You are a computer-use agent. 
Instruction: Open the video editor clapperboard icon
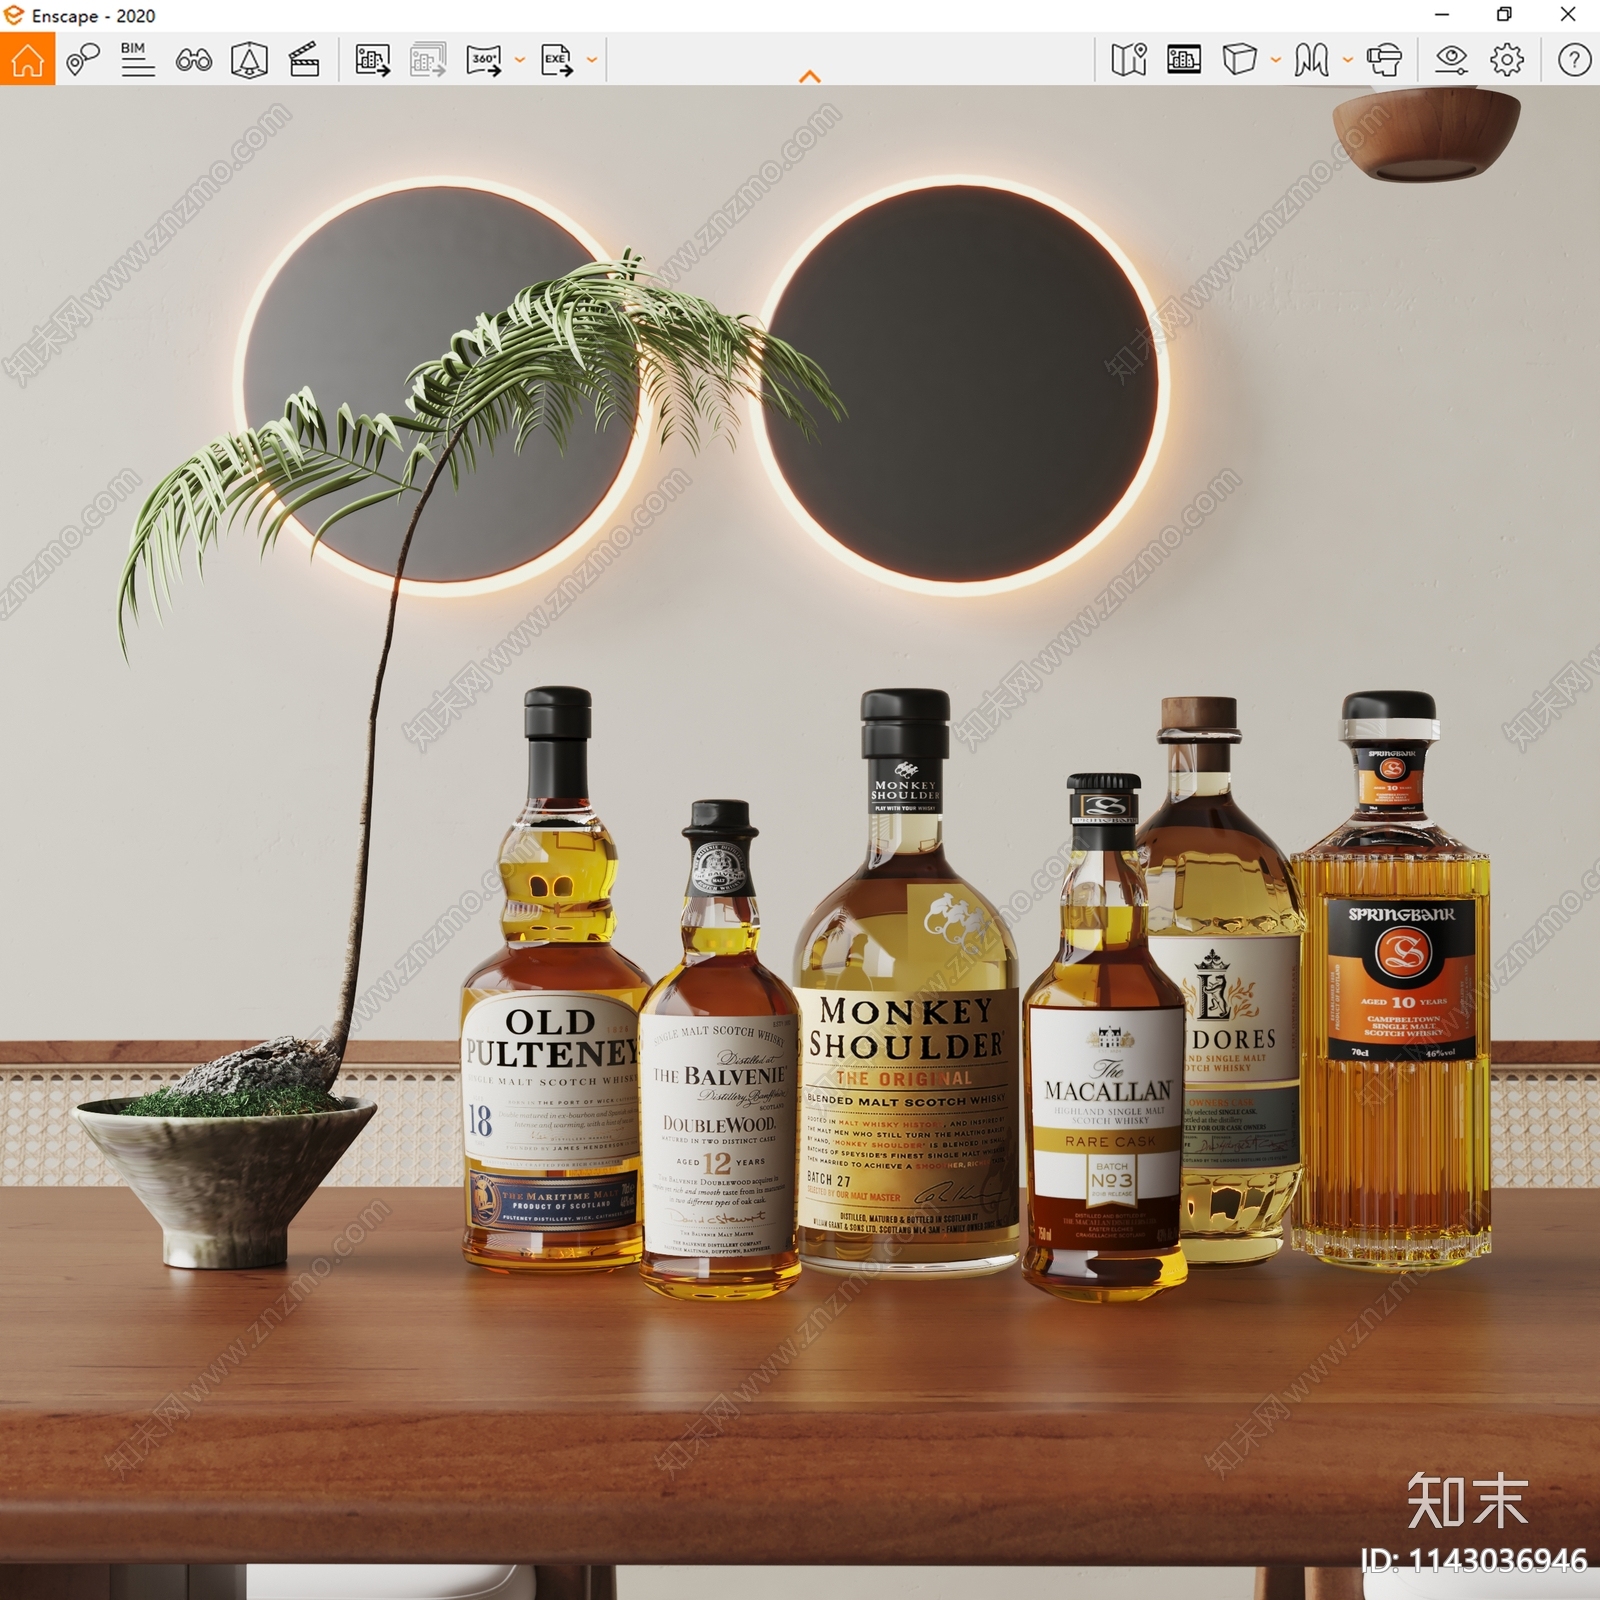pos(304,60)
